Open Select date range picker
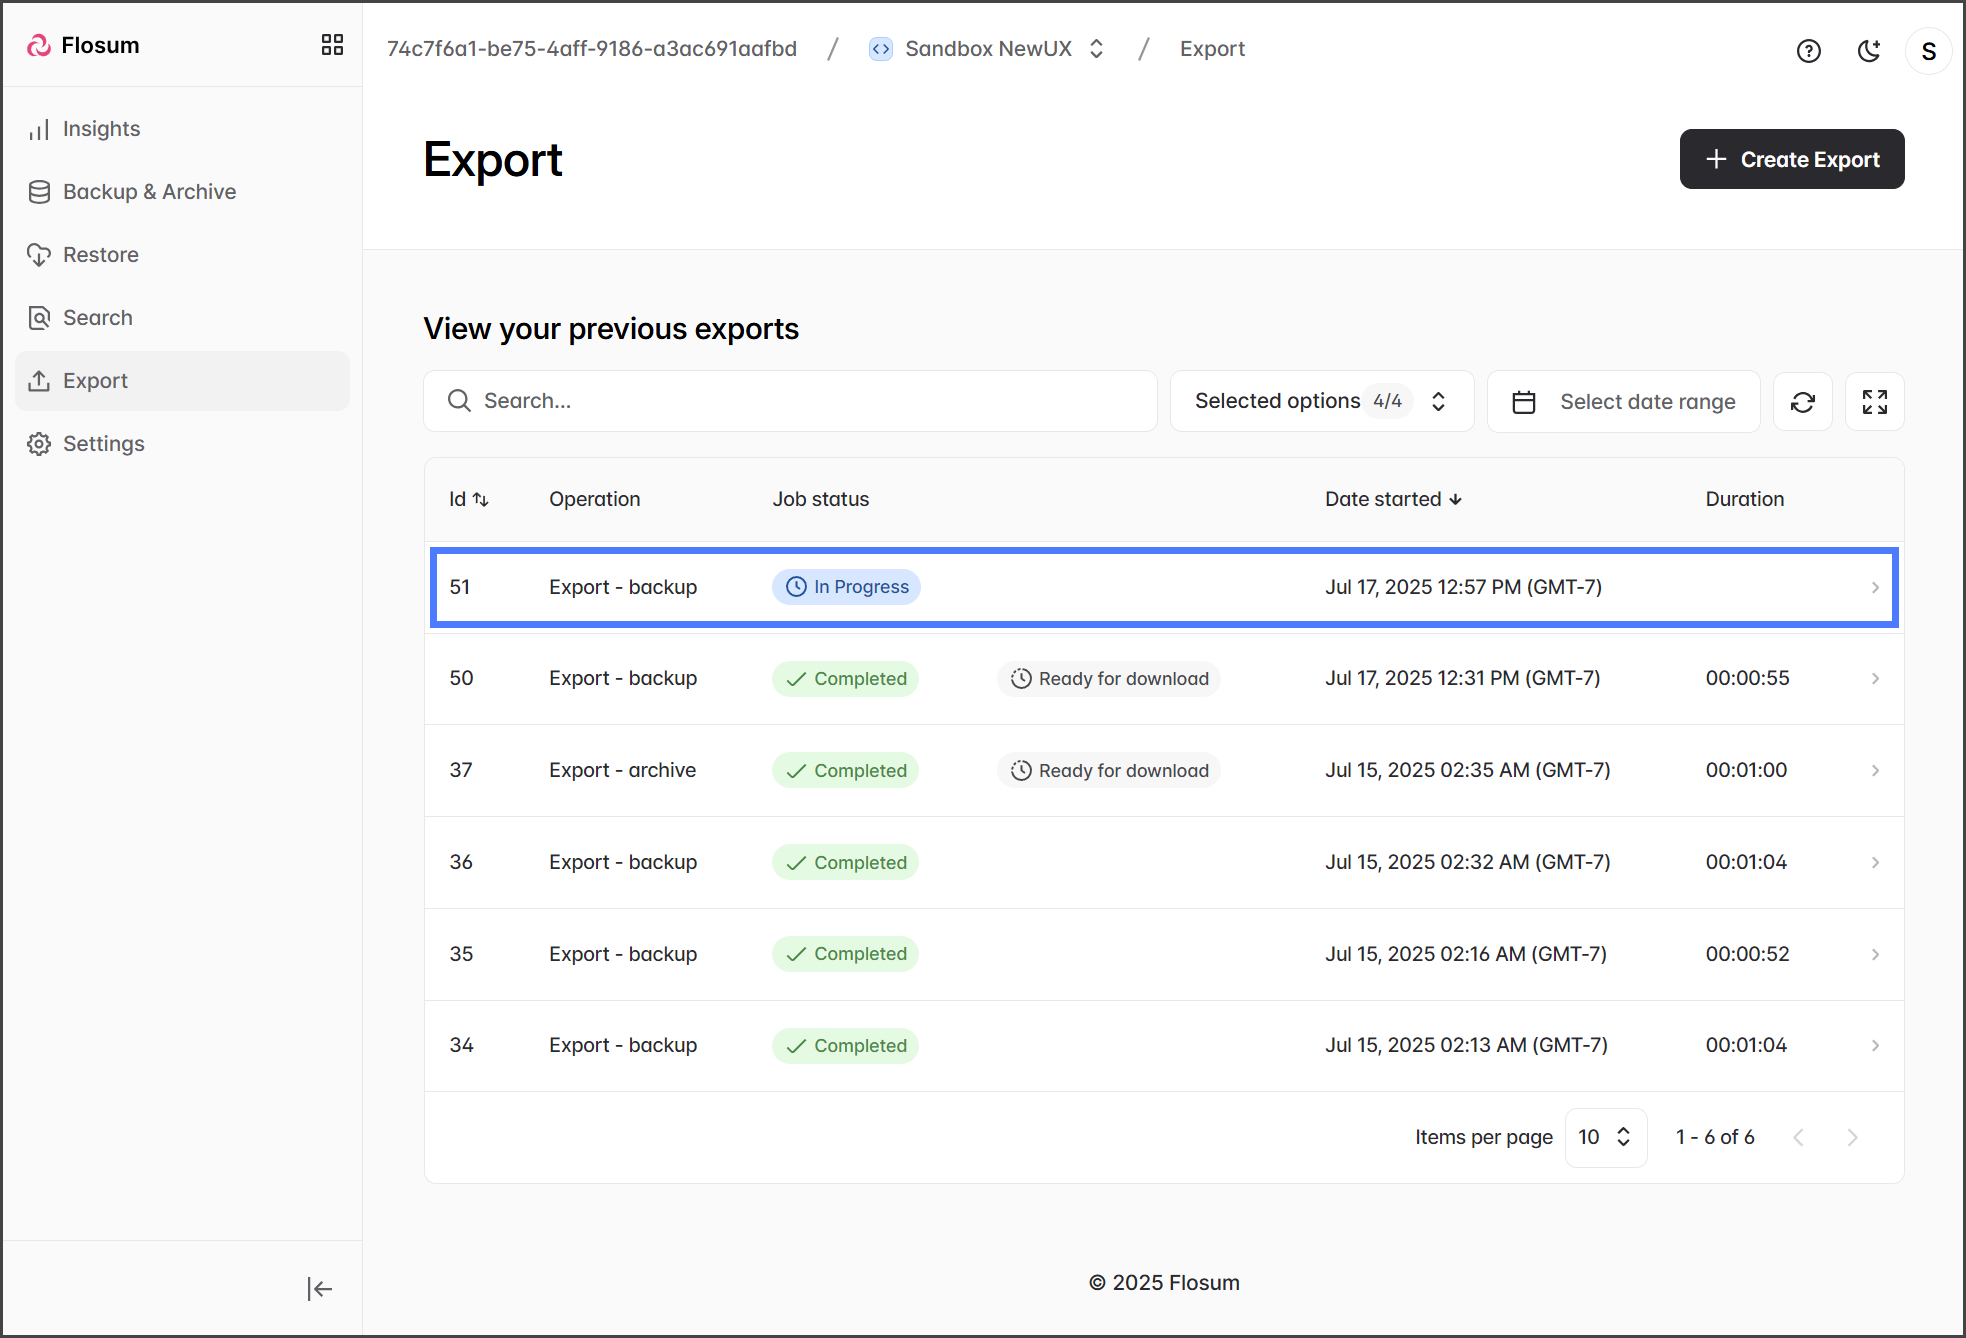This screenshot has height=1338, width=1966. tap(1623, 402)
